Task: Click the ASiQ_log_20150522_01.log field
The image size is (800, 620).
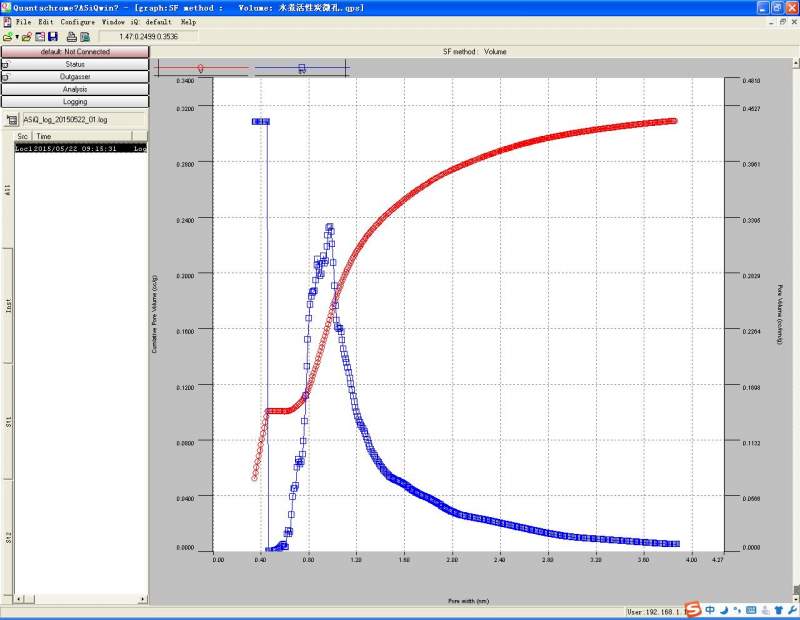Action: [84, 120]
